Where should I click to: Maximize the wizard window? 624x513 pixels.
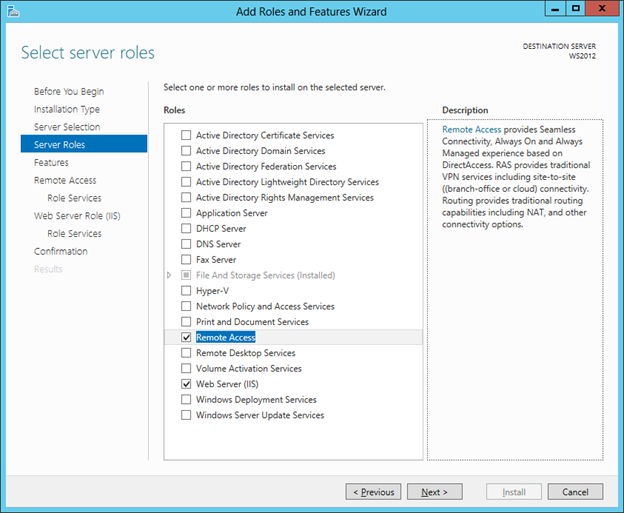[x=575, y=8]
